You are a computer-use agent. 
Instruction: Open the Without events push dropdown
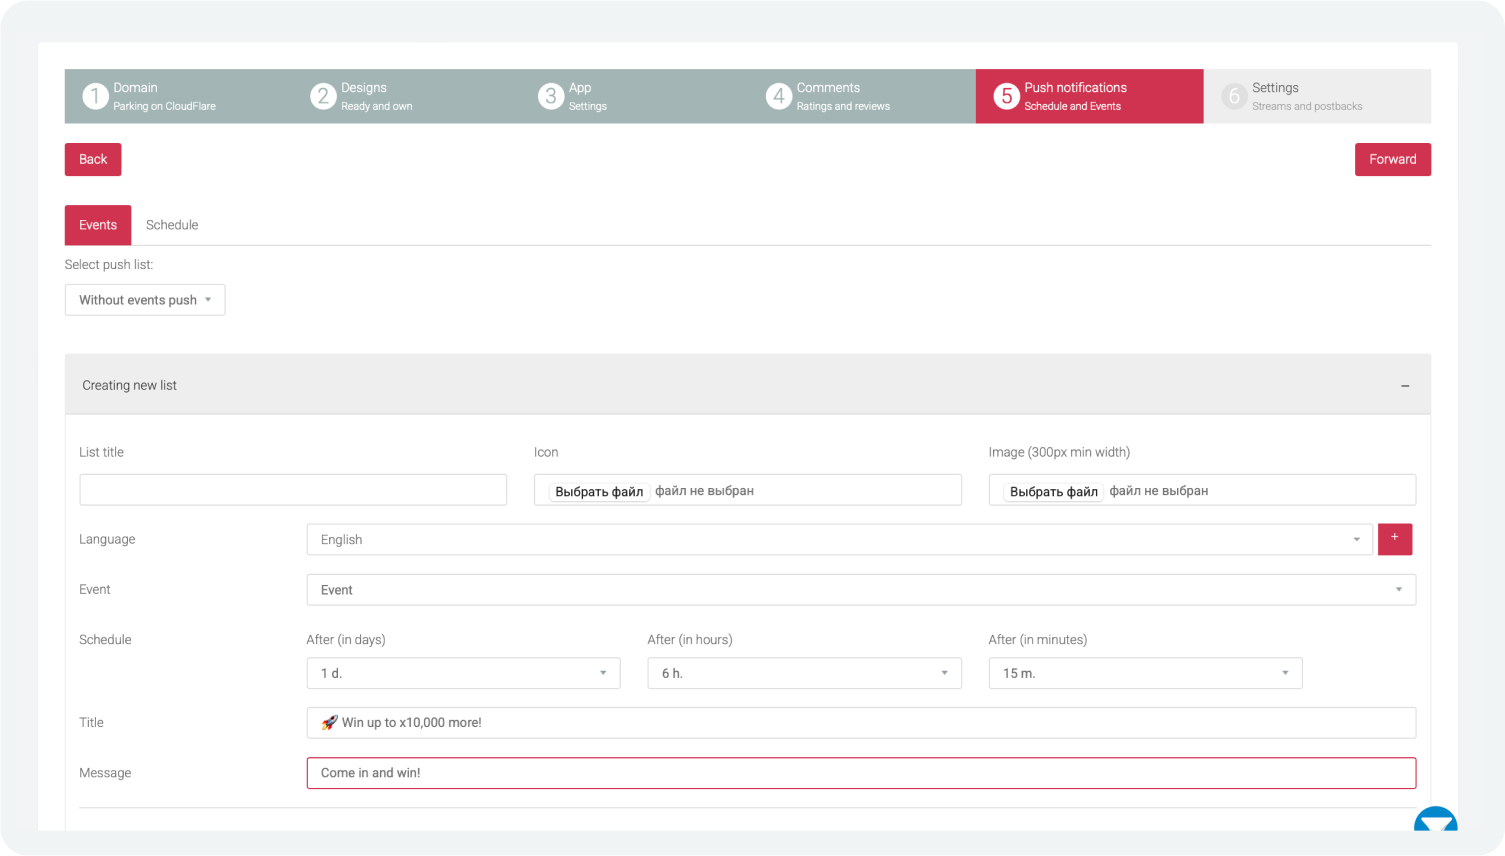pyautogui.click(x=145, y=300)
